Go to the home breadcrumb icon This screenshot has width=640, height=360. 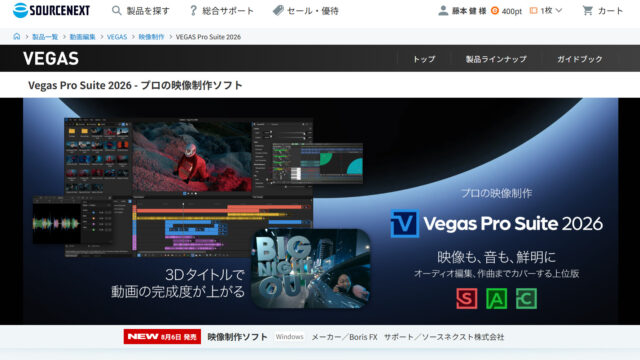[x=17, y=36]
